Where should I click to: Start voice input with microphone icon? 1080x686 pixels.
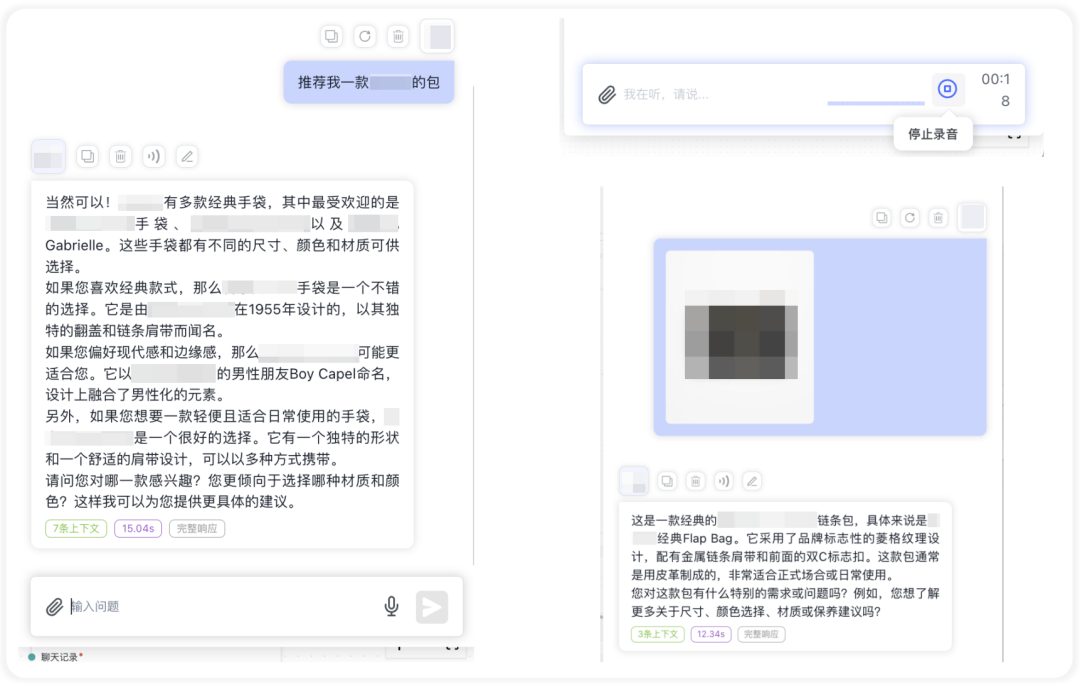(x=391, y=606)
